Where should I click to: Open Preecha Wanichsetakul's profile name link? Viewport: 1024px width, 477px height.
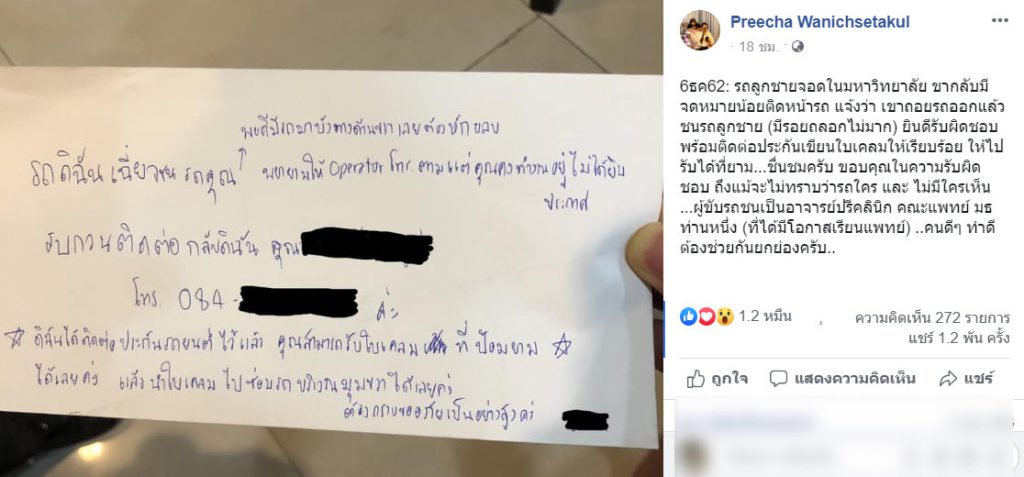click(820, 22)
